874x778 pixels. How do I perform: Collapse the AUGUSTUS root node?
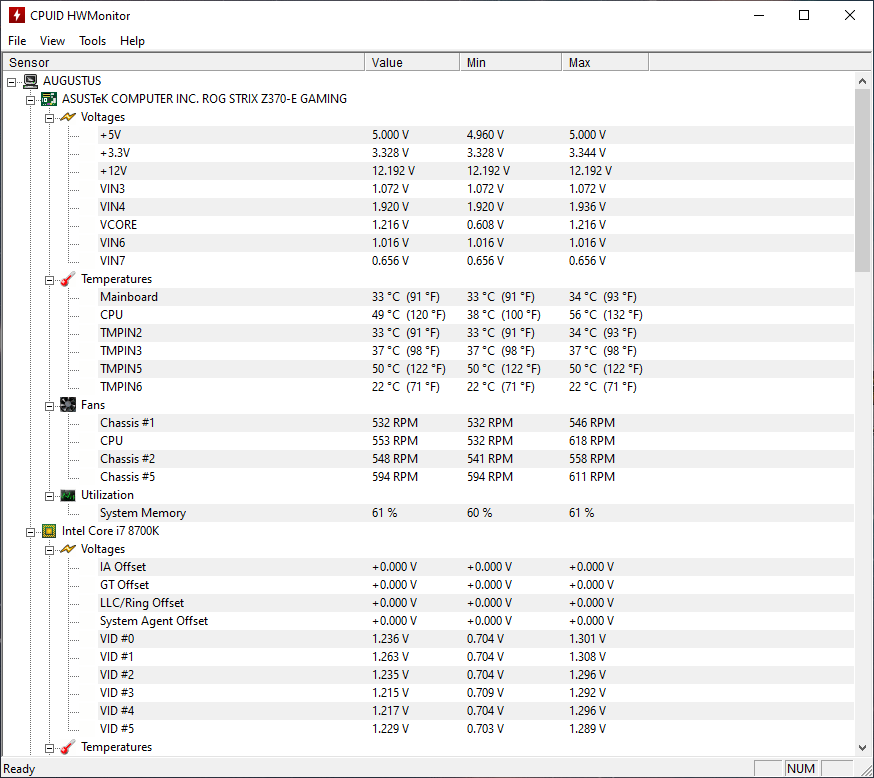[12, 82]
